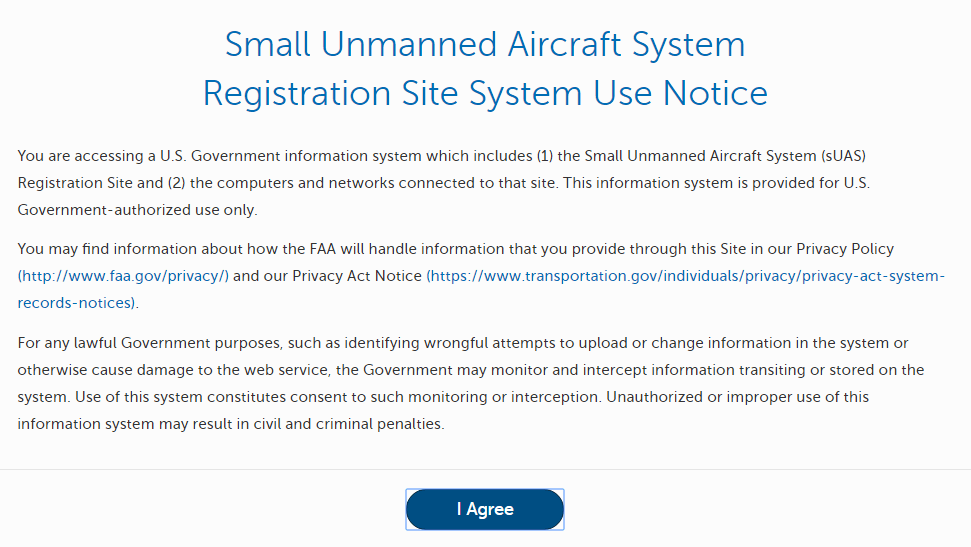
Task: Click the '(sUAS)' text in first paragraph
Action: click(843, 155)
